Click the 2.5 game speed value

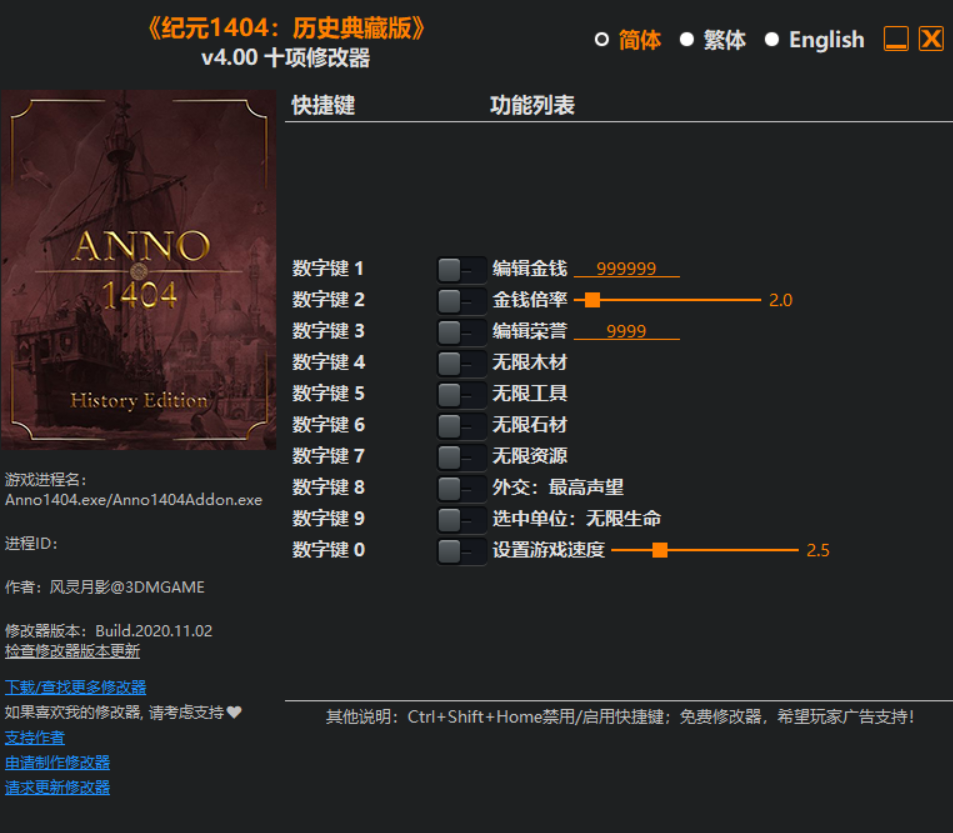(818, 550)
